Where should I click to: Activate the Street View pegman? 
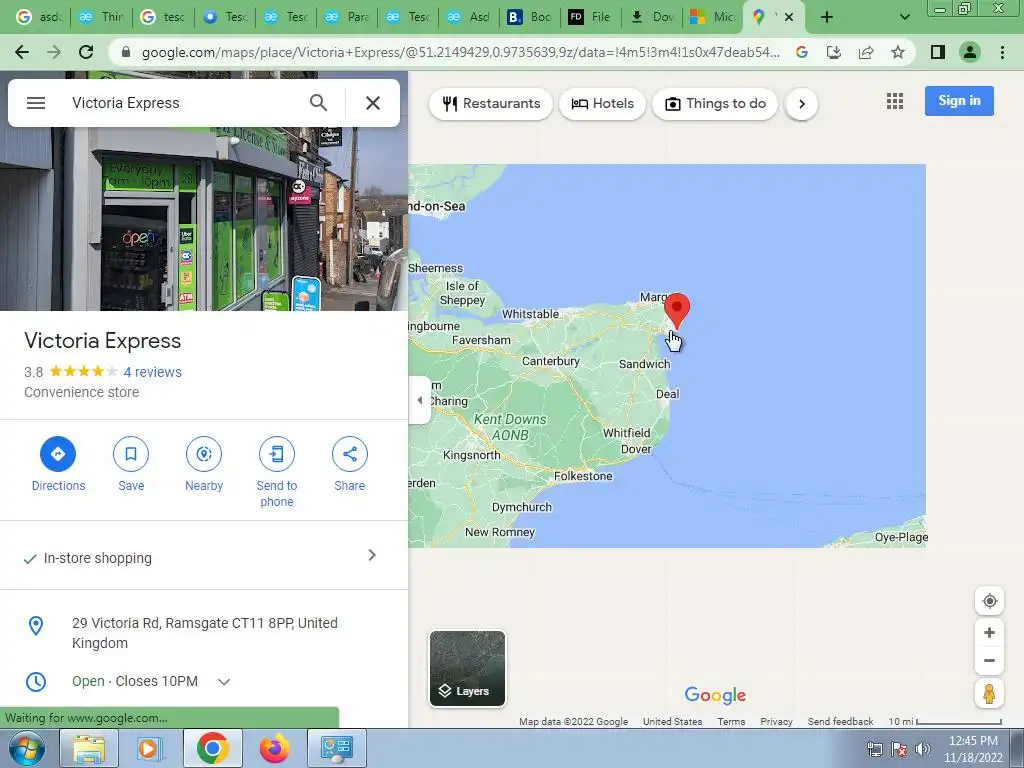989,694
